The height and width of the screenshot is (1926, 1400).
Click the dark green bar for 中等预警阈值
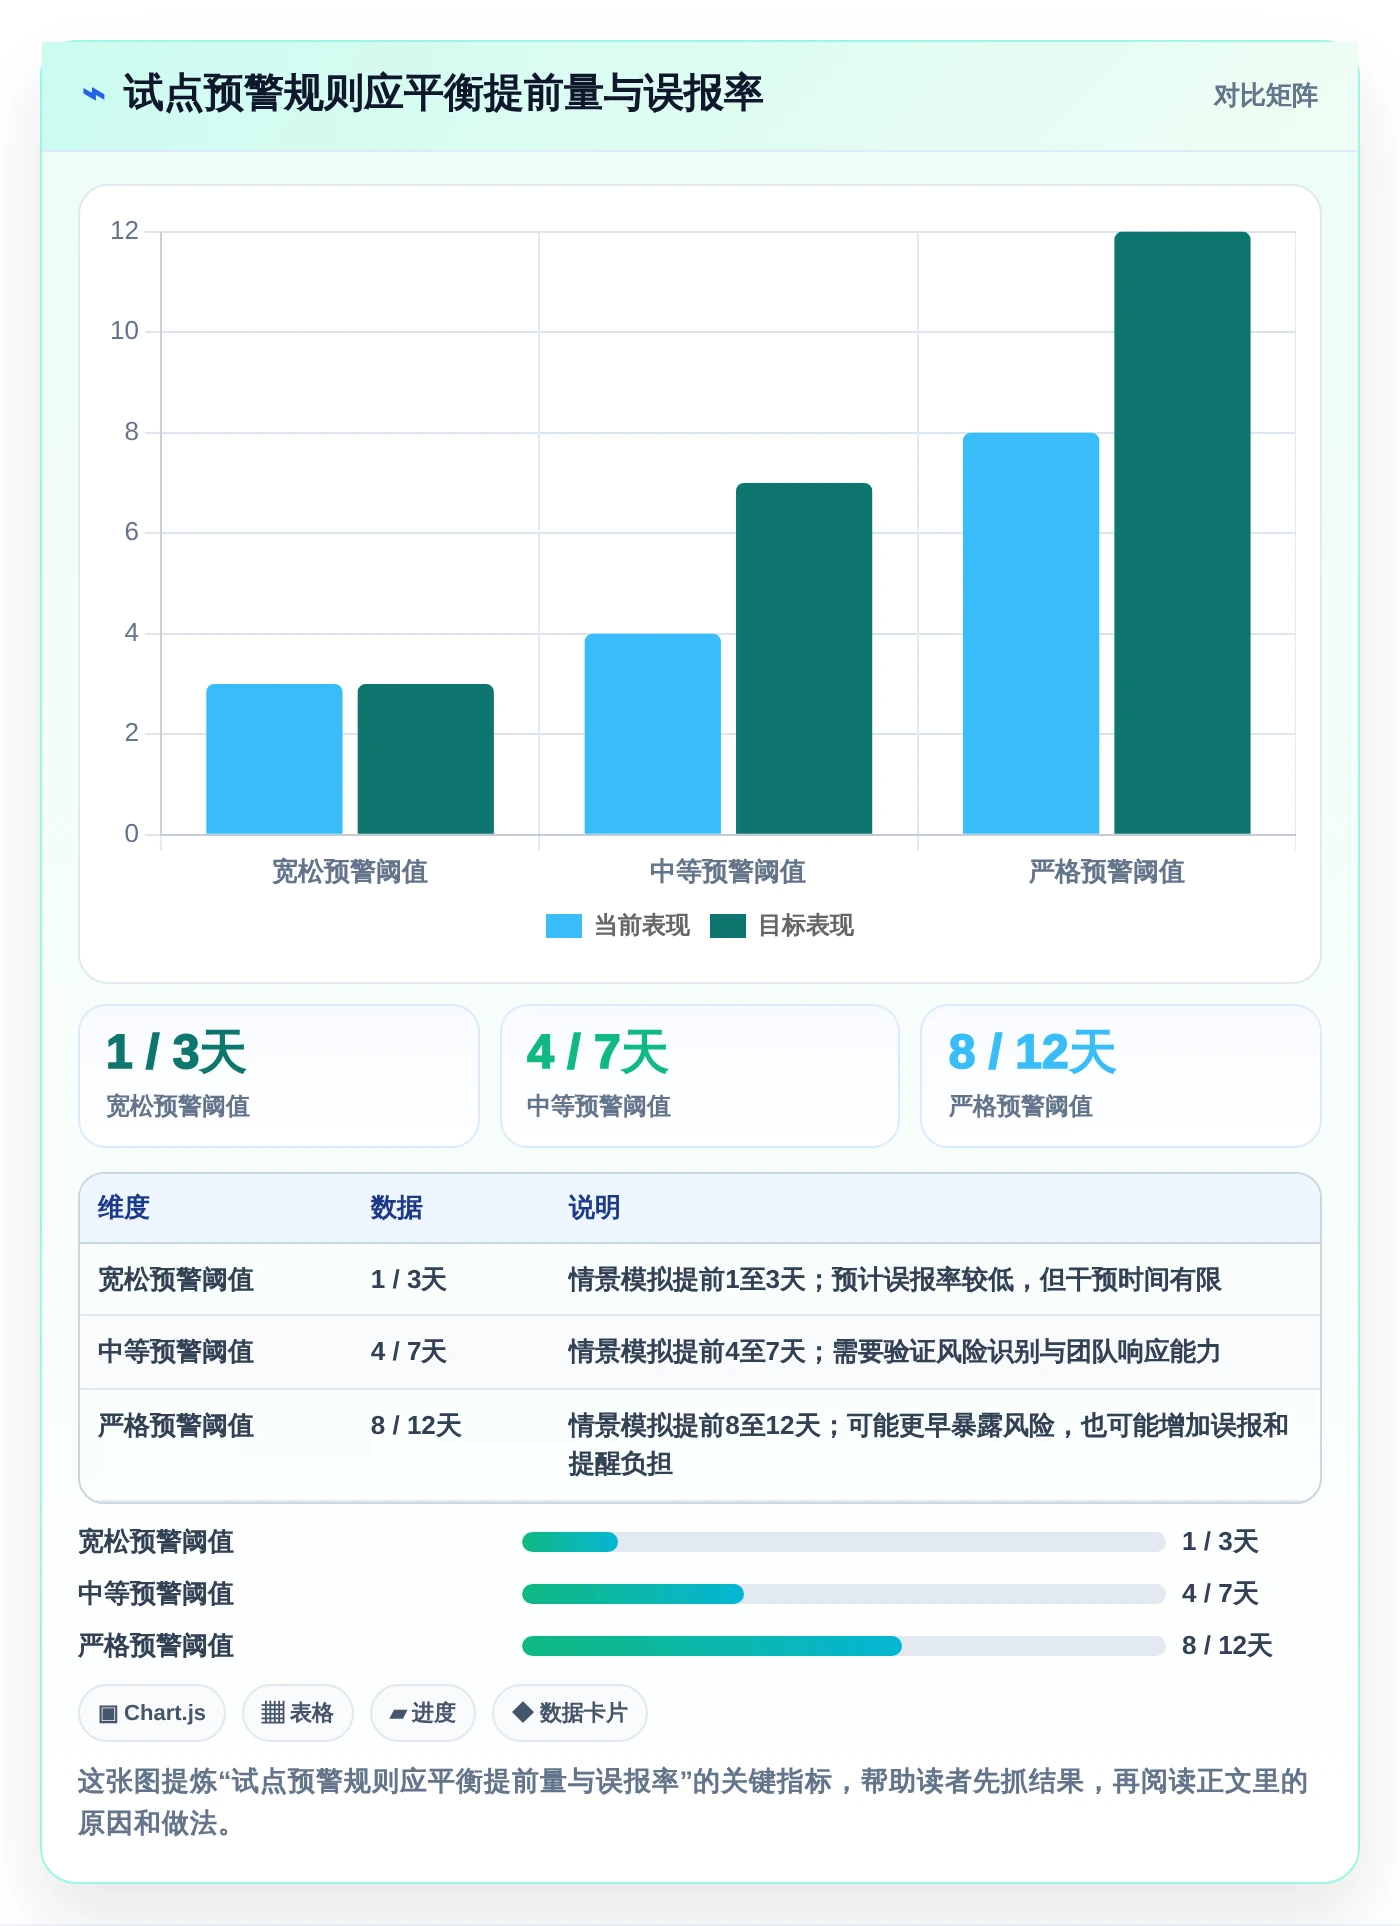804,658
